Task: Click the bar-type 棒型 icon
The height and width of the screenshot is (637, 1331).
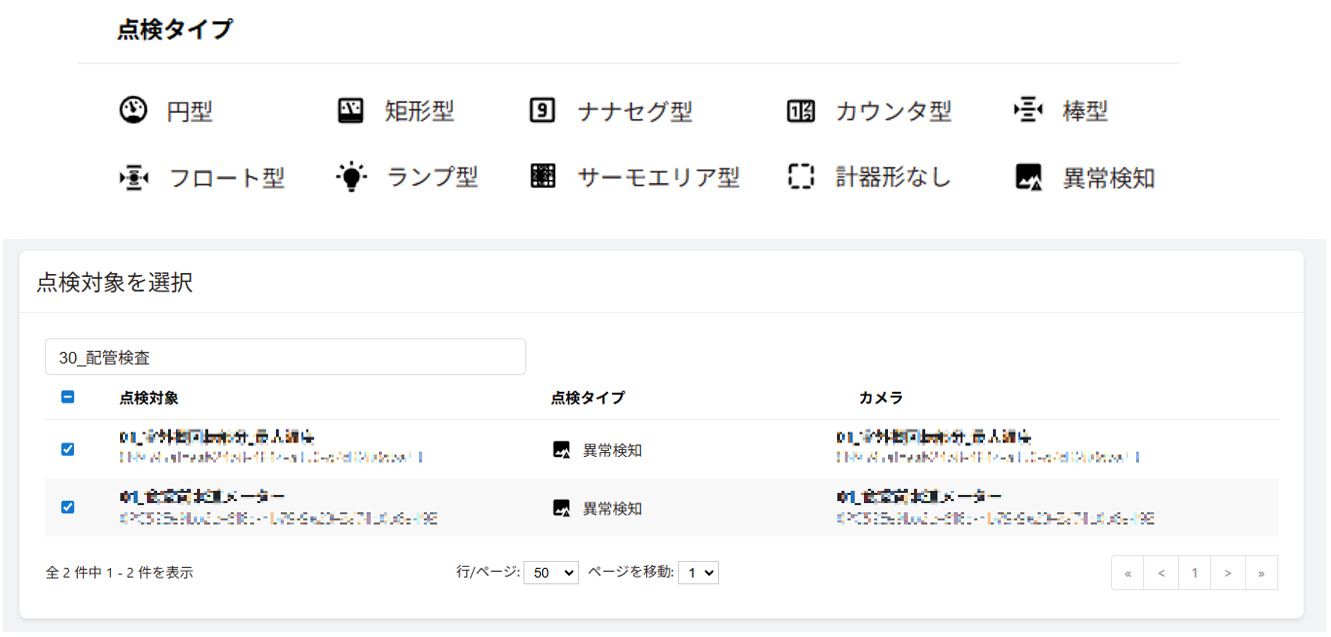Action: tap(1029, 110)
